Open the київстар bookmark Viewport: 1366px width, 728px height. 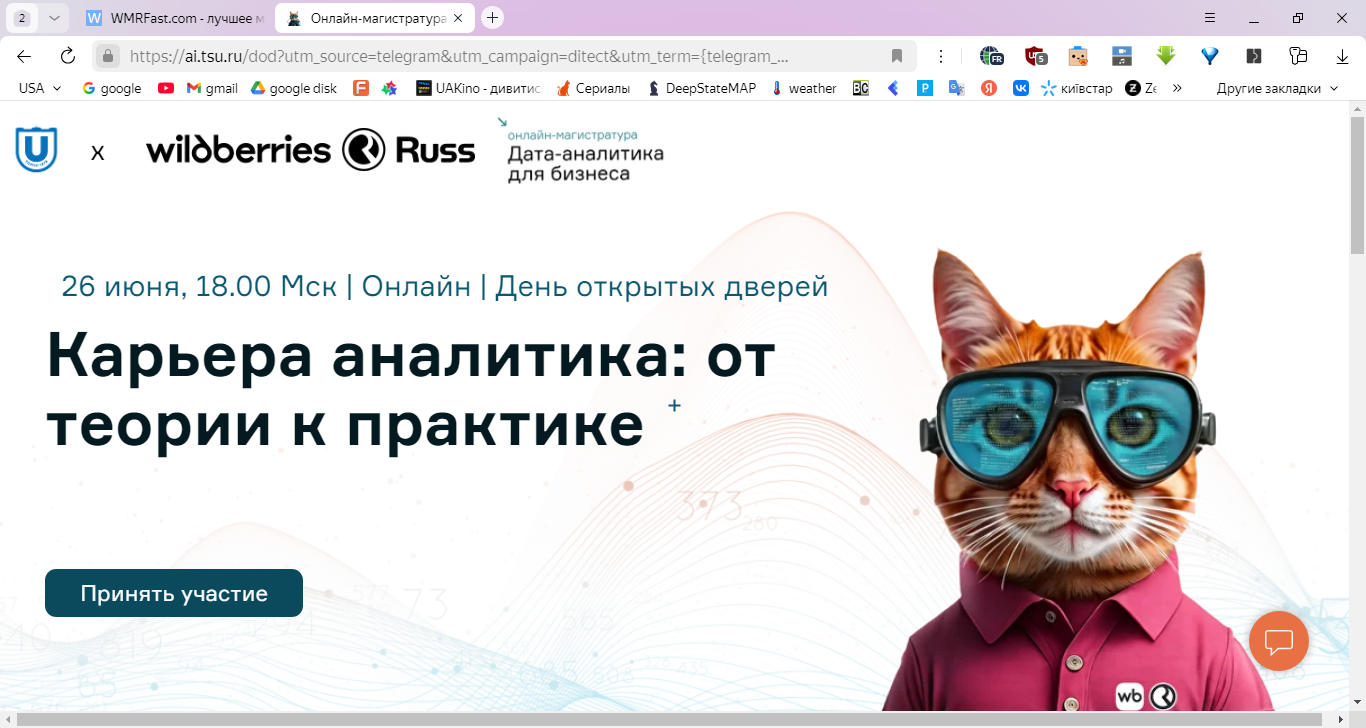pyautogui.click(x=1077, y=88)
